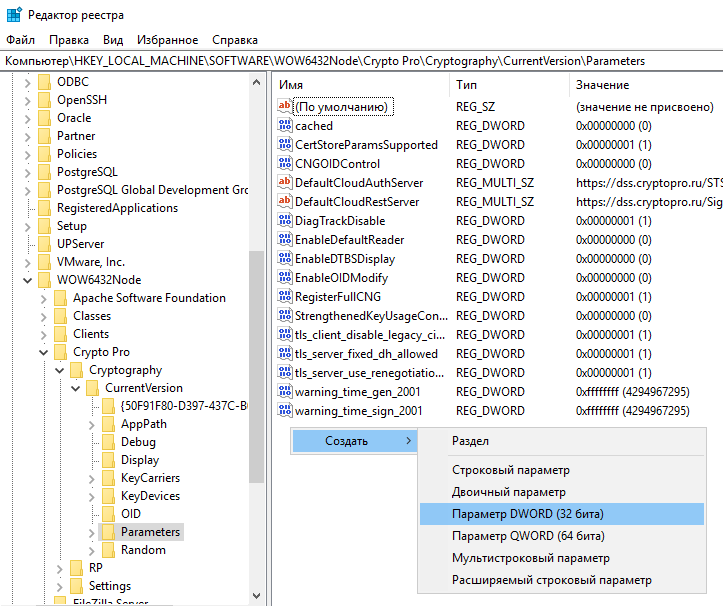Click the string icon of DefaultCloudAuthServer

point(284,182)
